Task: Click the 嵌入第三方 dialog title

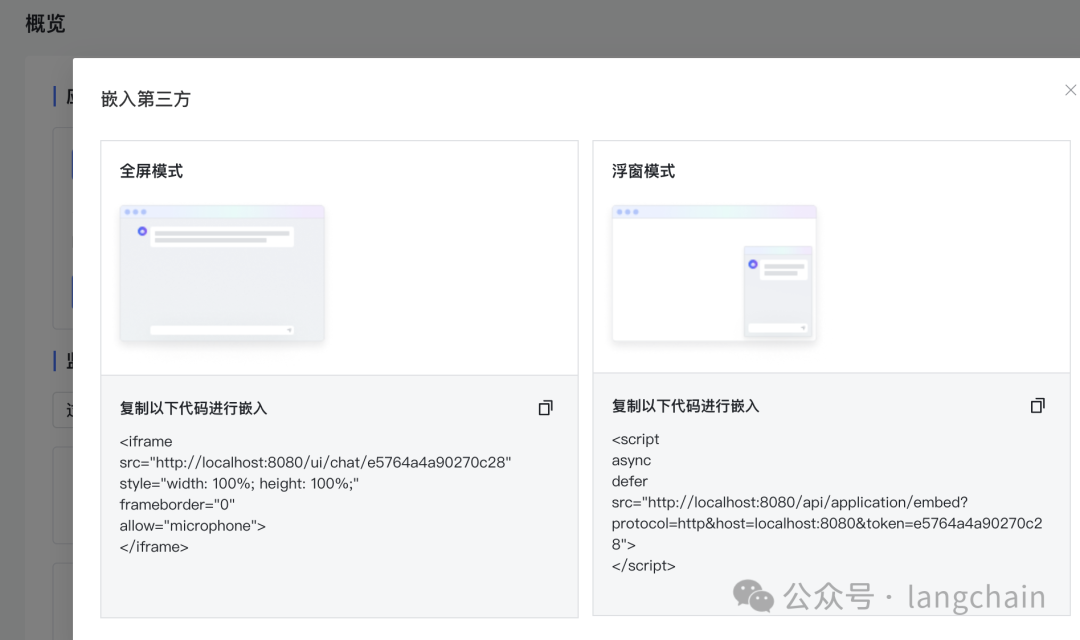Action: tap(145, 99)
